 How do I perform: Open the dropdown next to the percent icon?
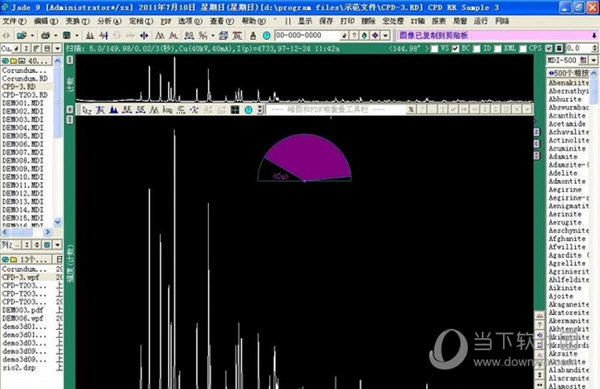point(213,36)
